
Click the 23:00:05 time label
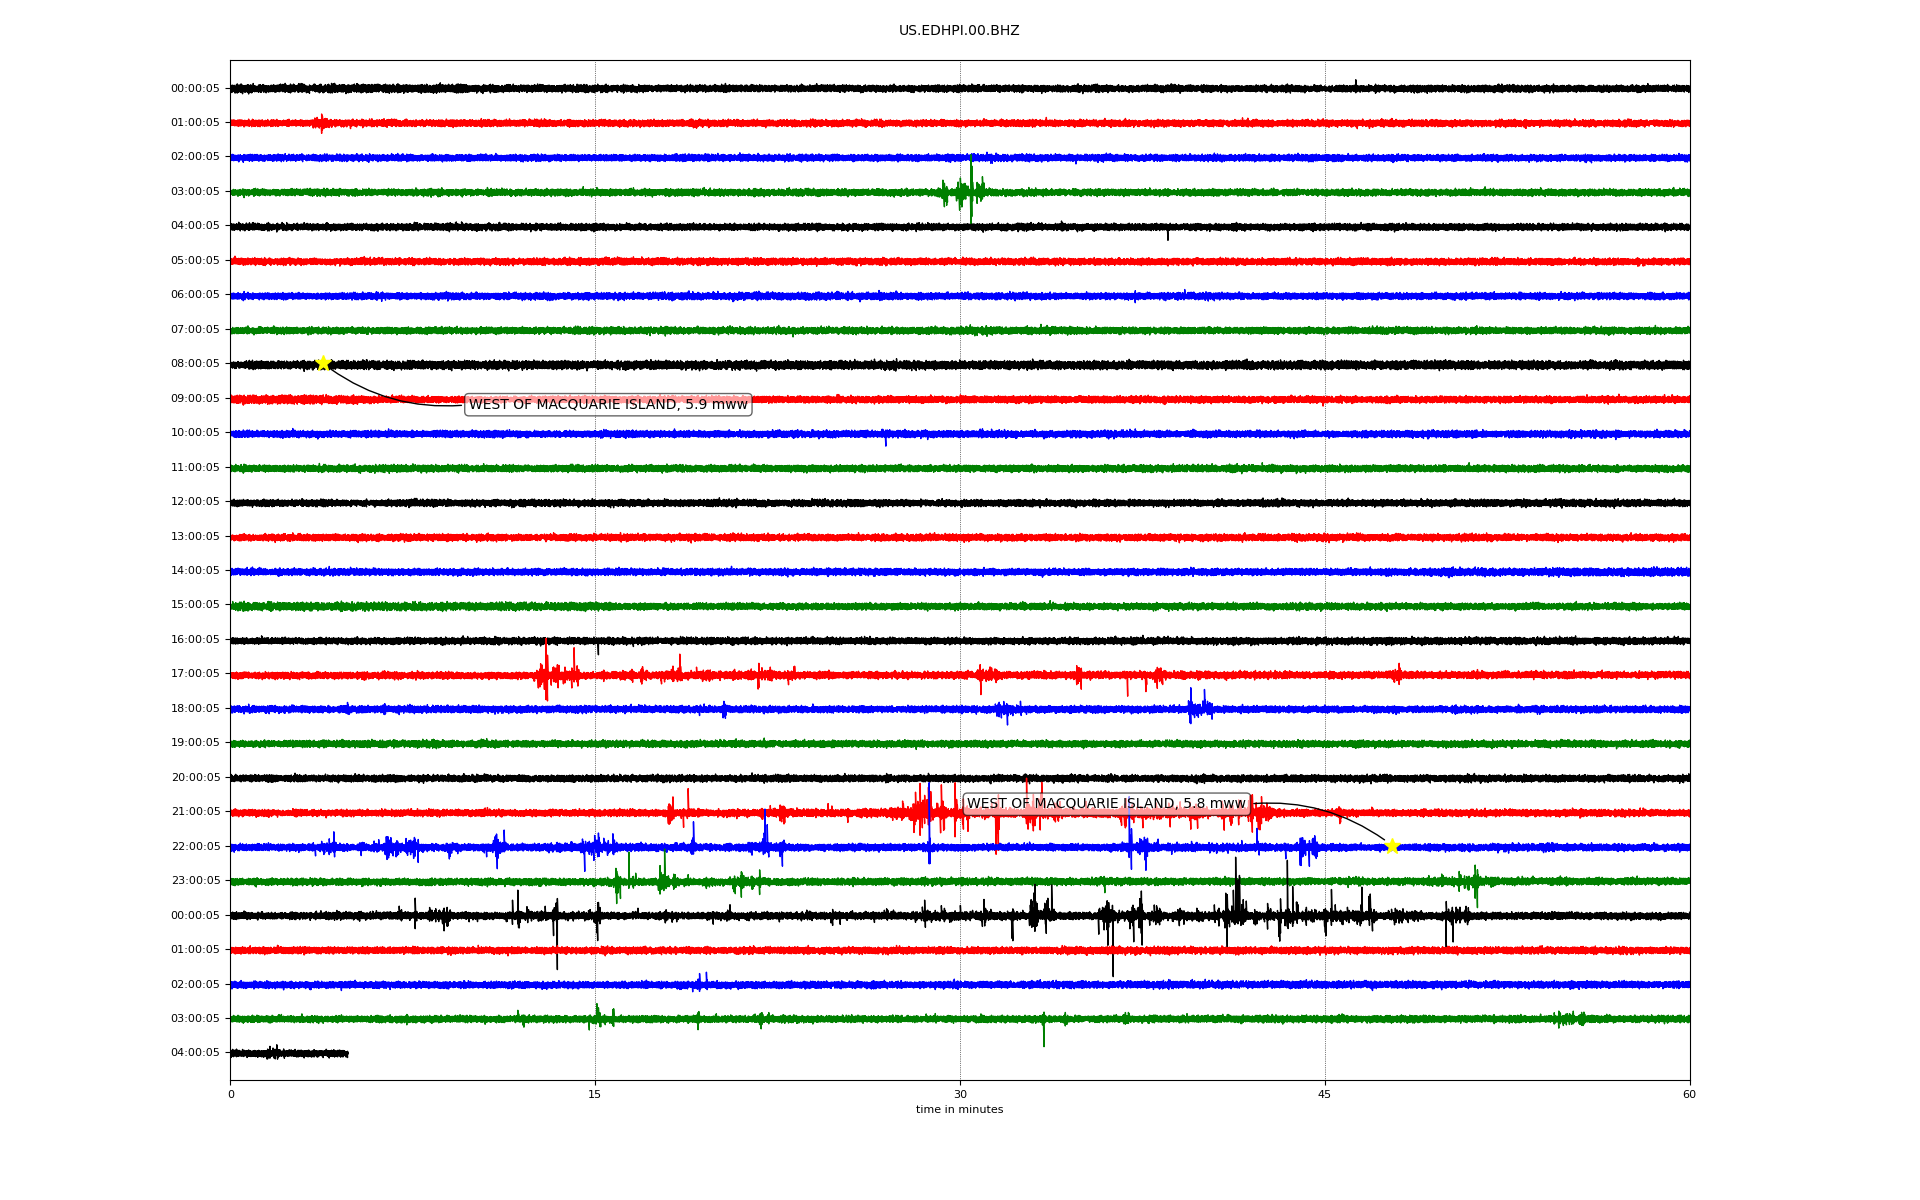195,881
